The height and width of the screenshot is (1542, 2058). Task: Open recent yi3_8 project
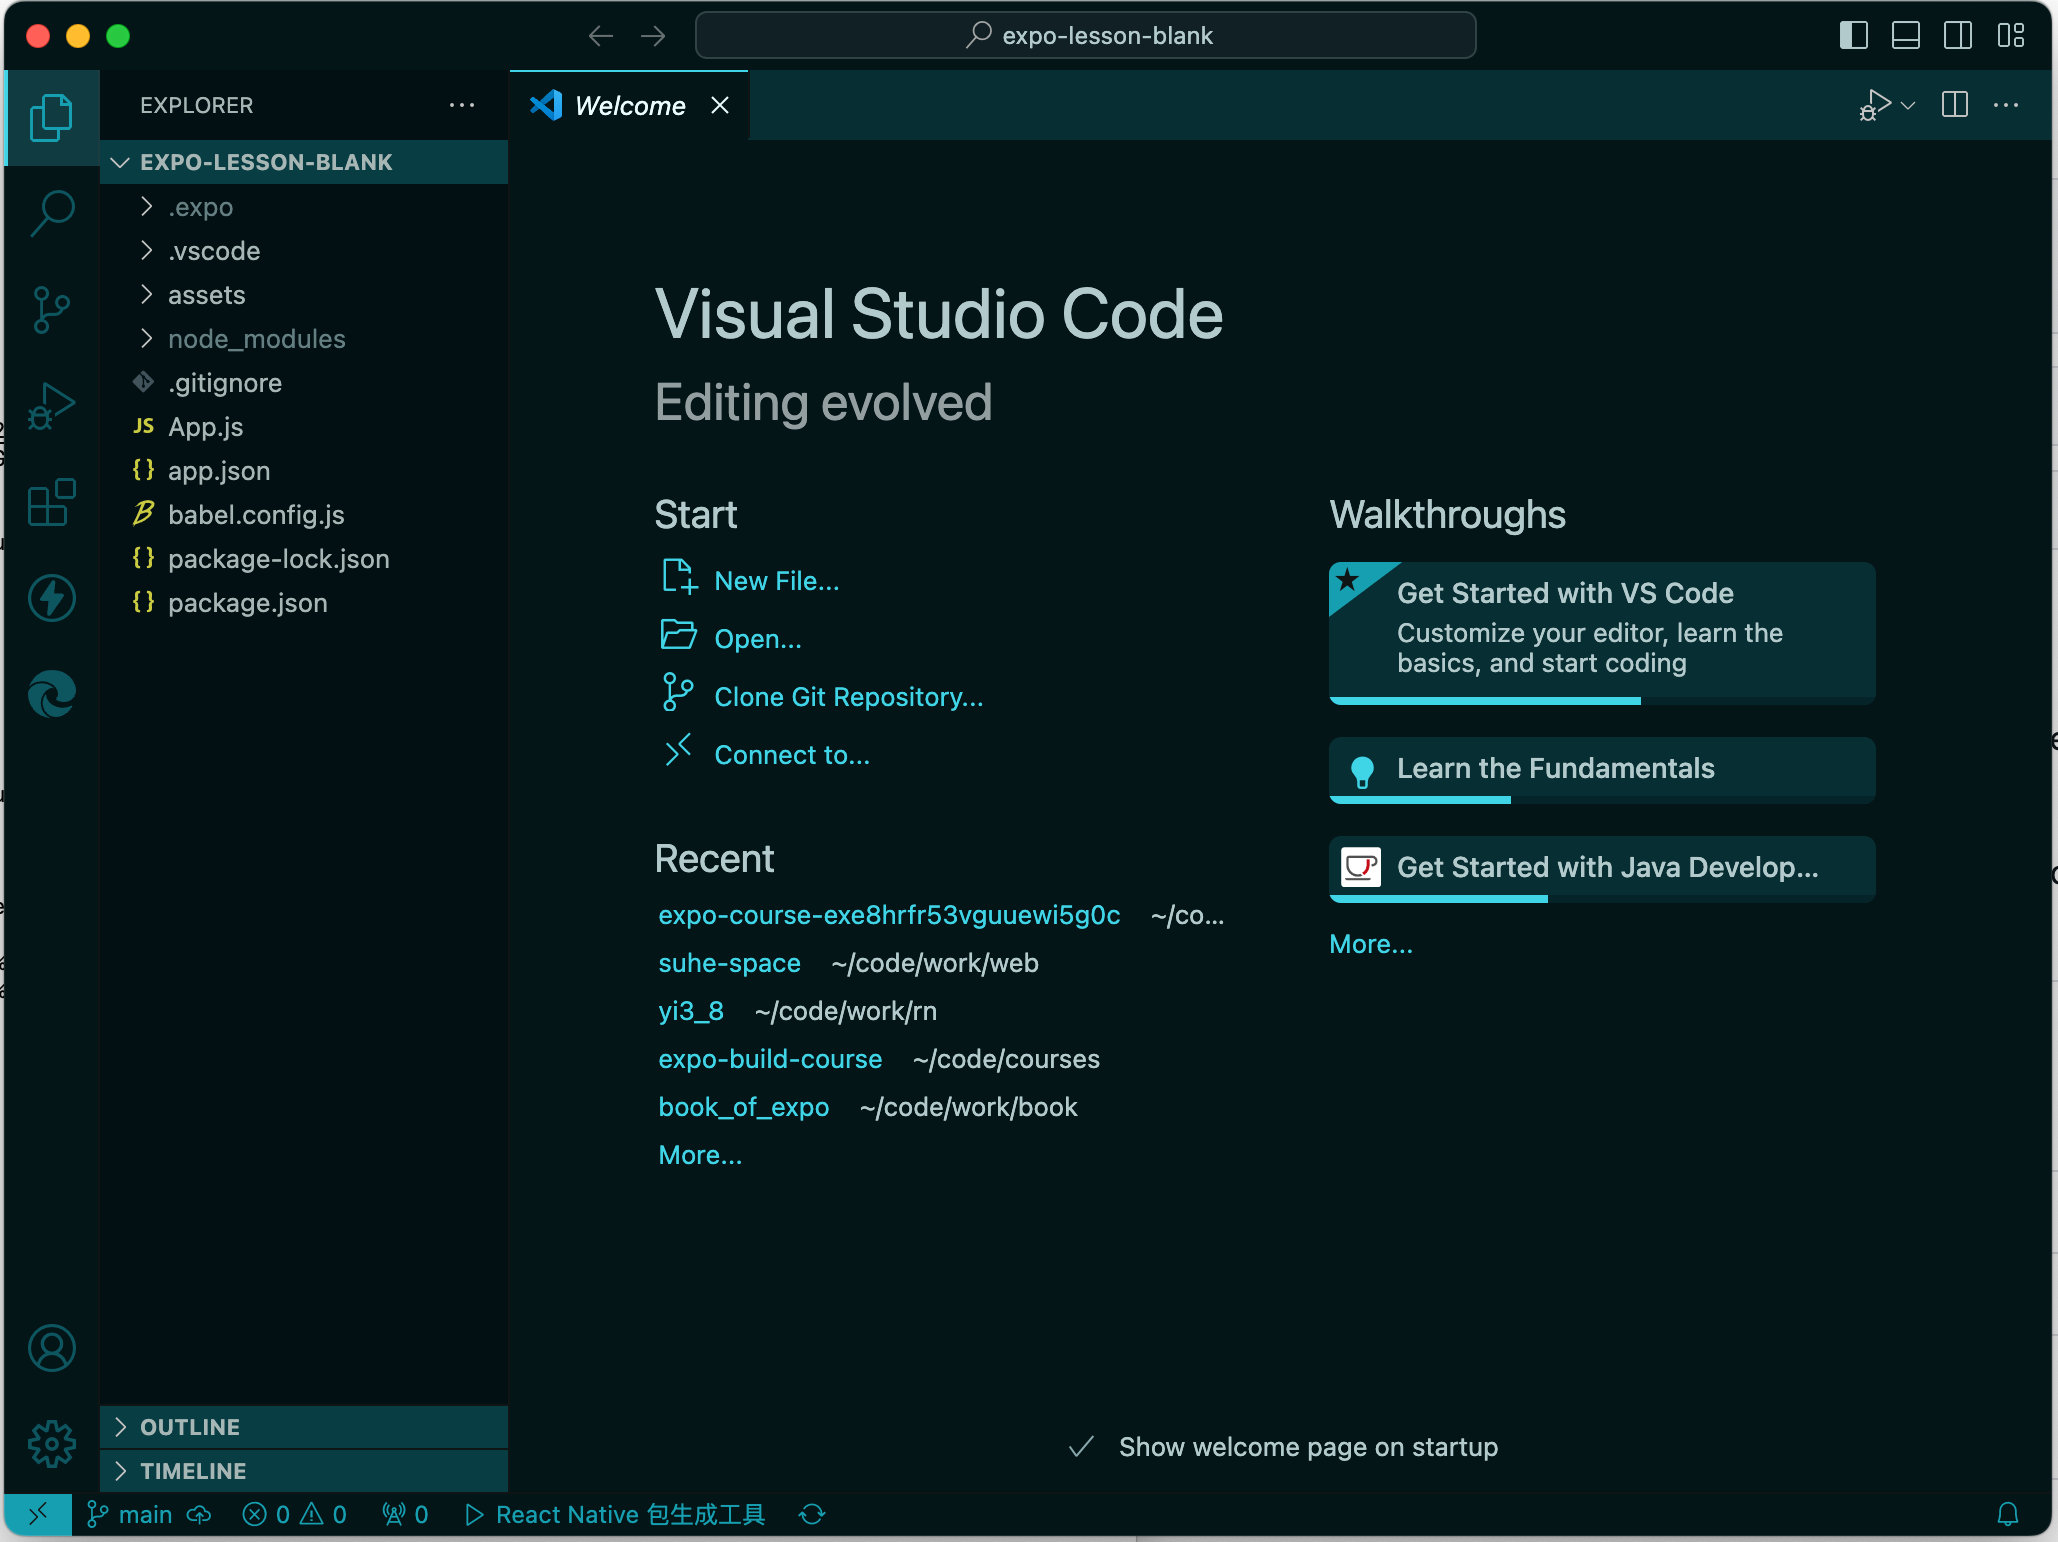[x=690, y=1011]
